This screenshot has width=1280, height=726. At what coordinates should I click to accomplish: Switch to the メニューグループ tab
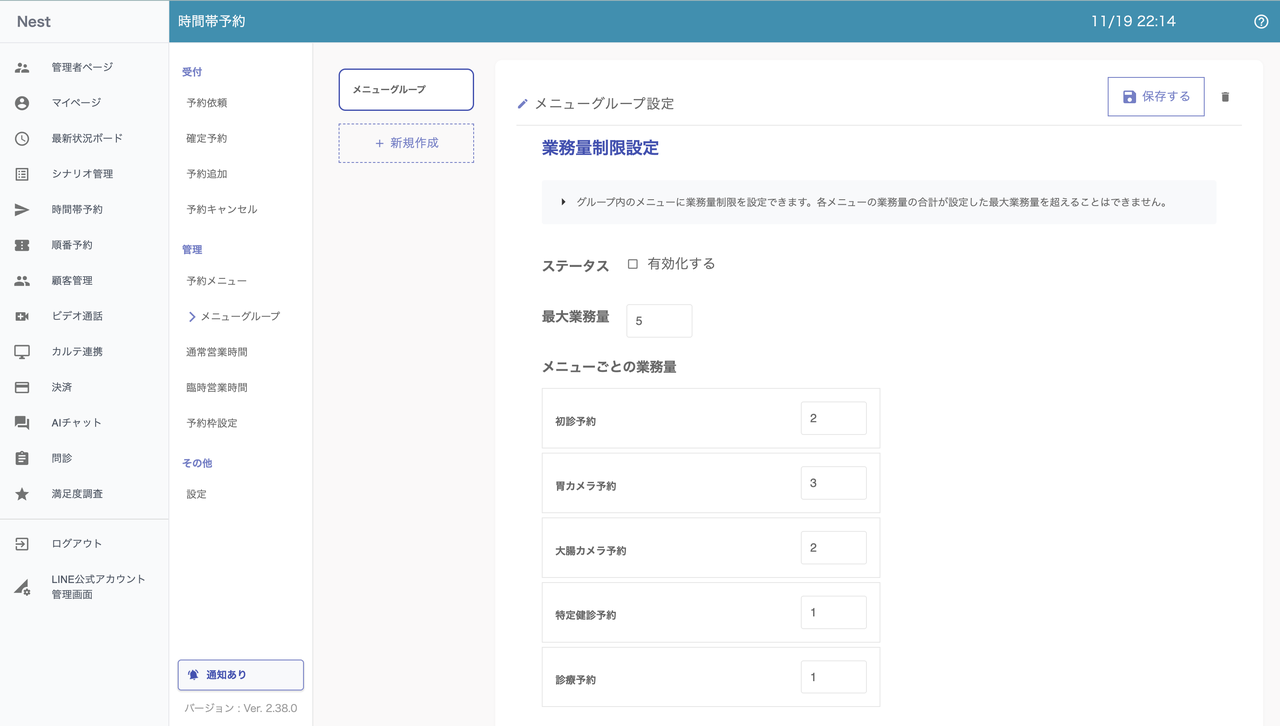click(406, 89)
